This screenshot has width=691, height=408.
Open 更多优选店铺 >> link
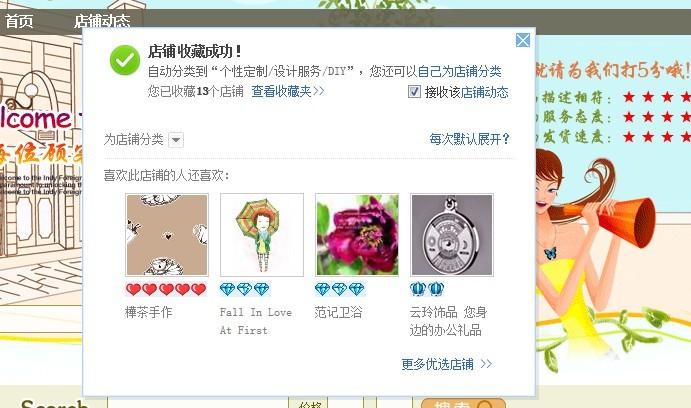(x=446, y=364)
